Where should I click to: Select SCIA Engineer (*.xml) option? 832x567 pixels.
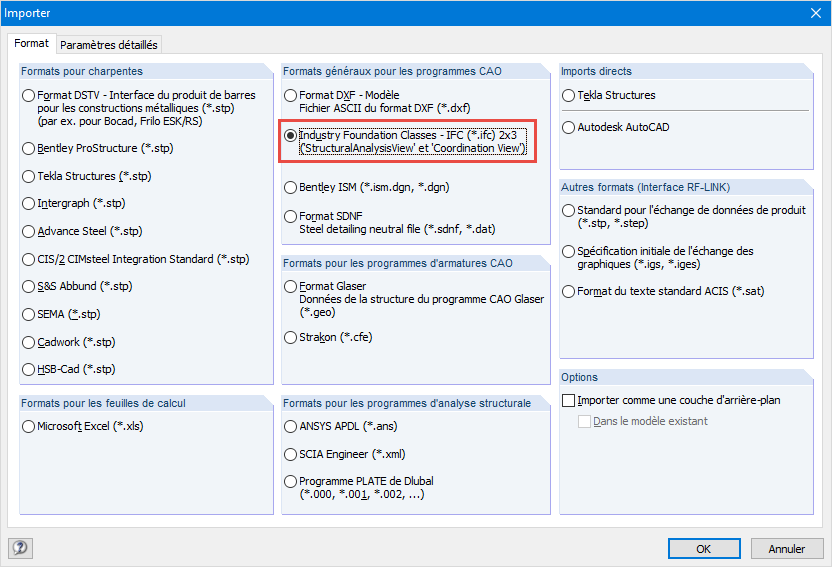click(x=291, y=454)
